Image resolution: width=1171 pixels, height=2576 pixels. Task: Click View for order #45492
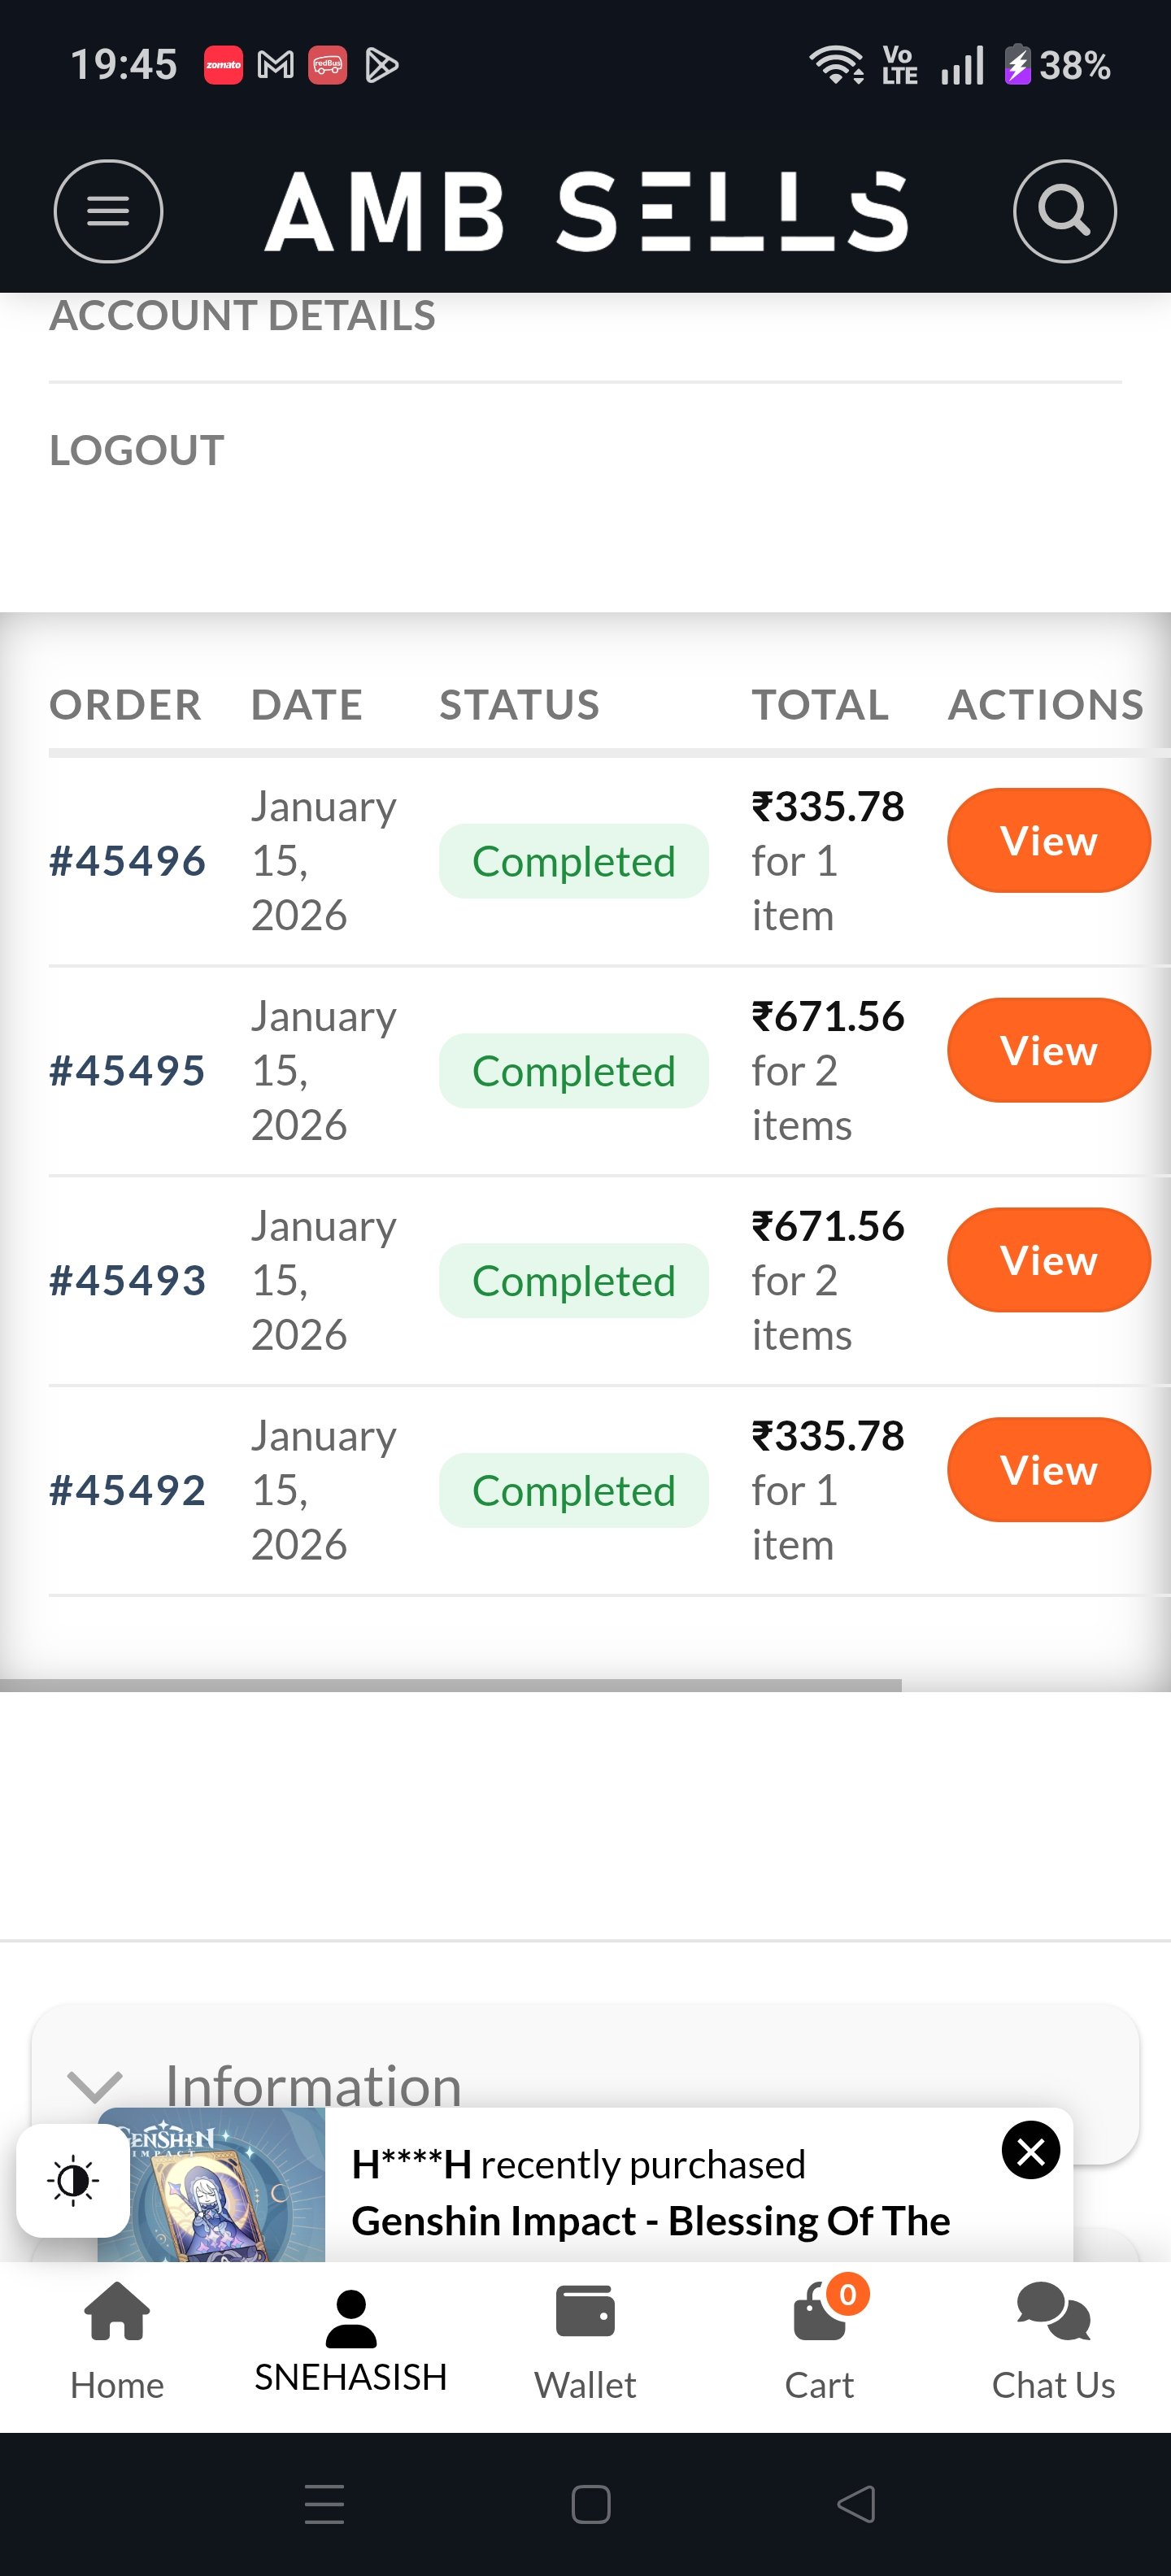coord(1048,1471)
